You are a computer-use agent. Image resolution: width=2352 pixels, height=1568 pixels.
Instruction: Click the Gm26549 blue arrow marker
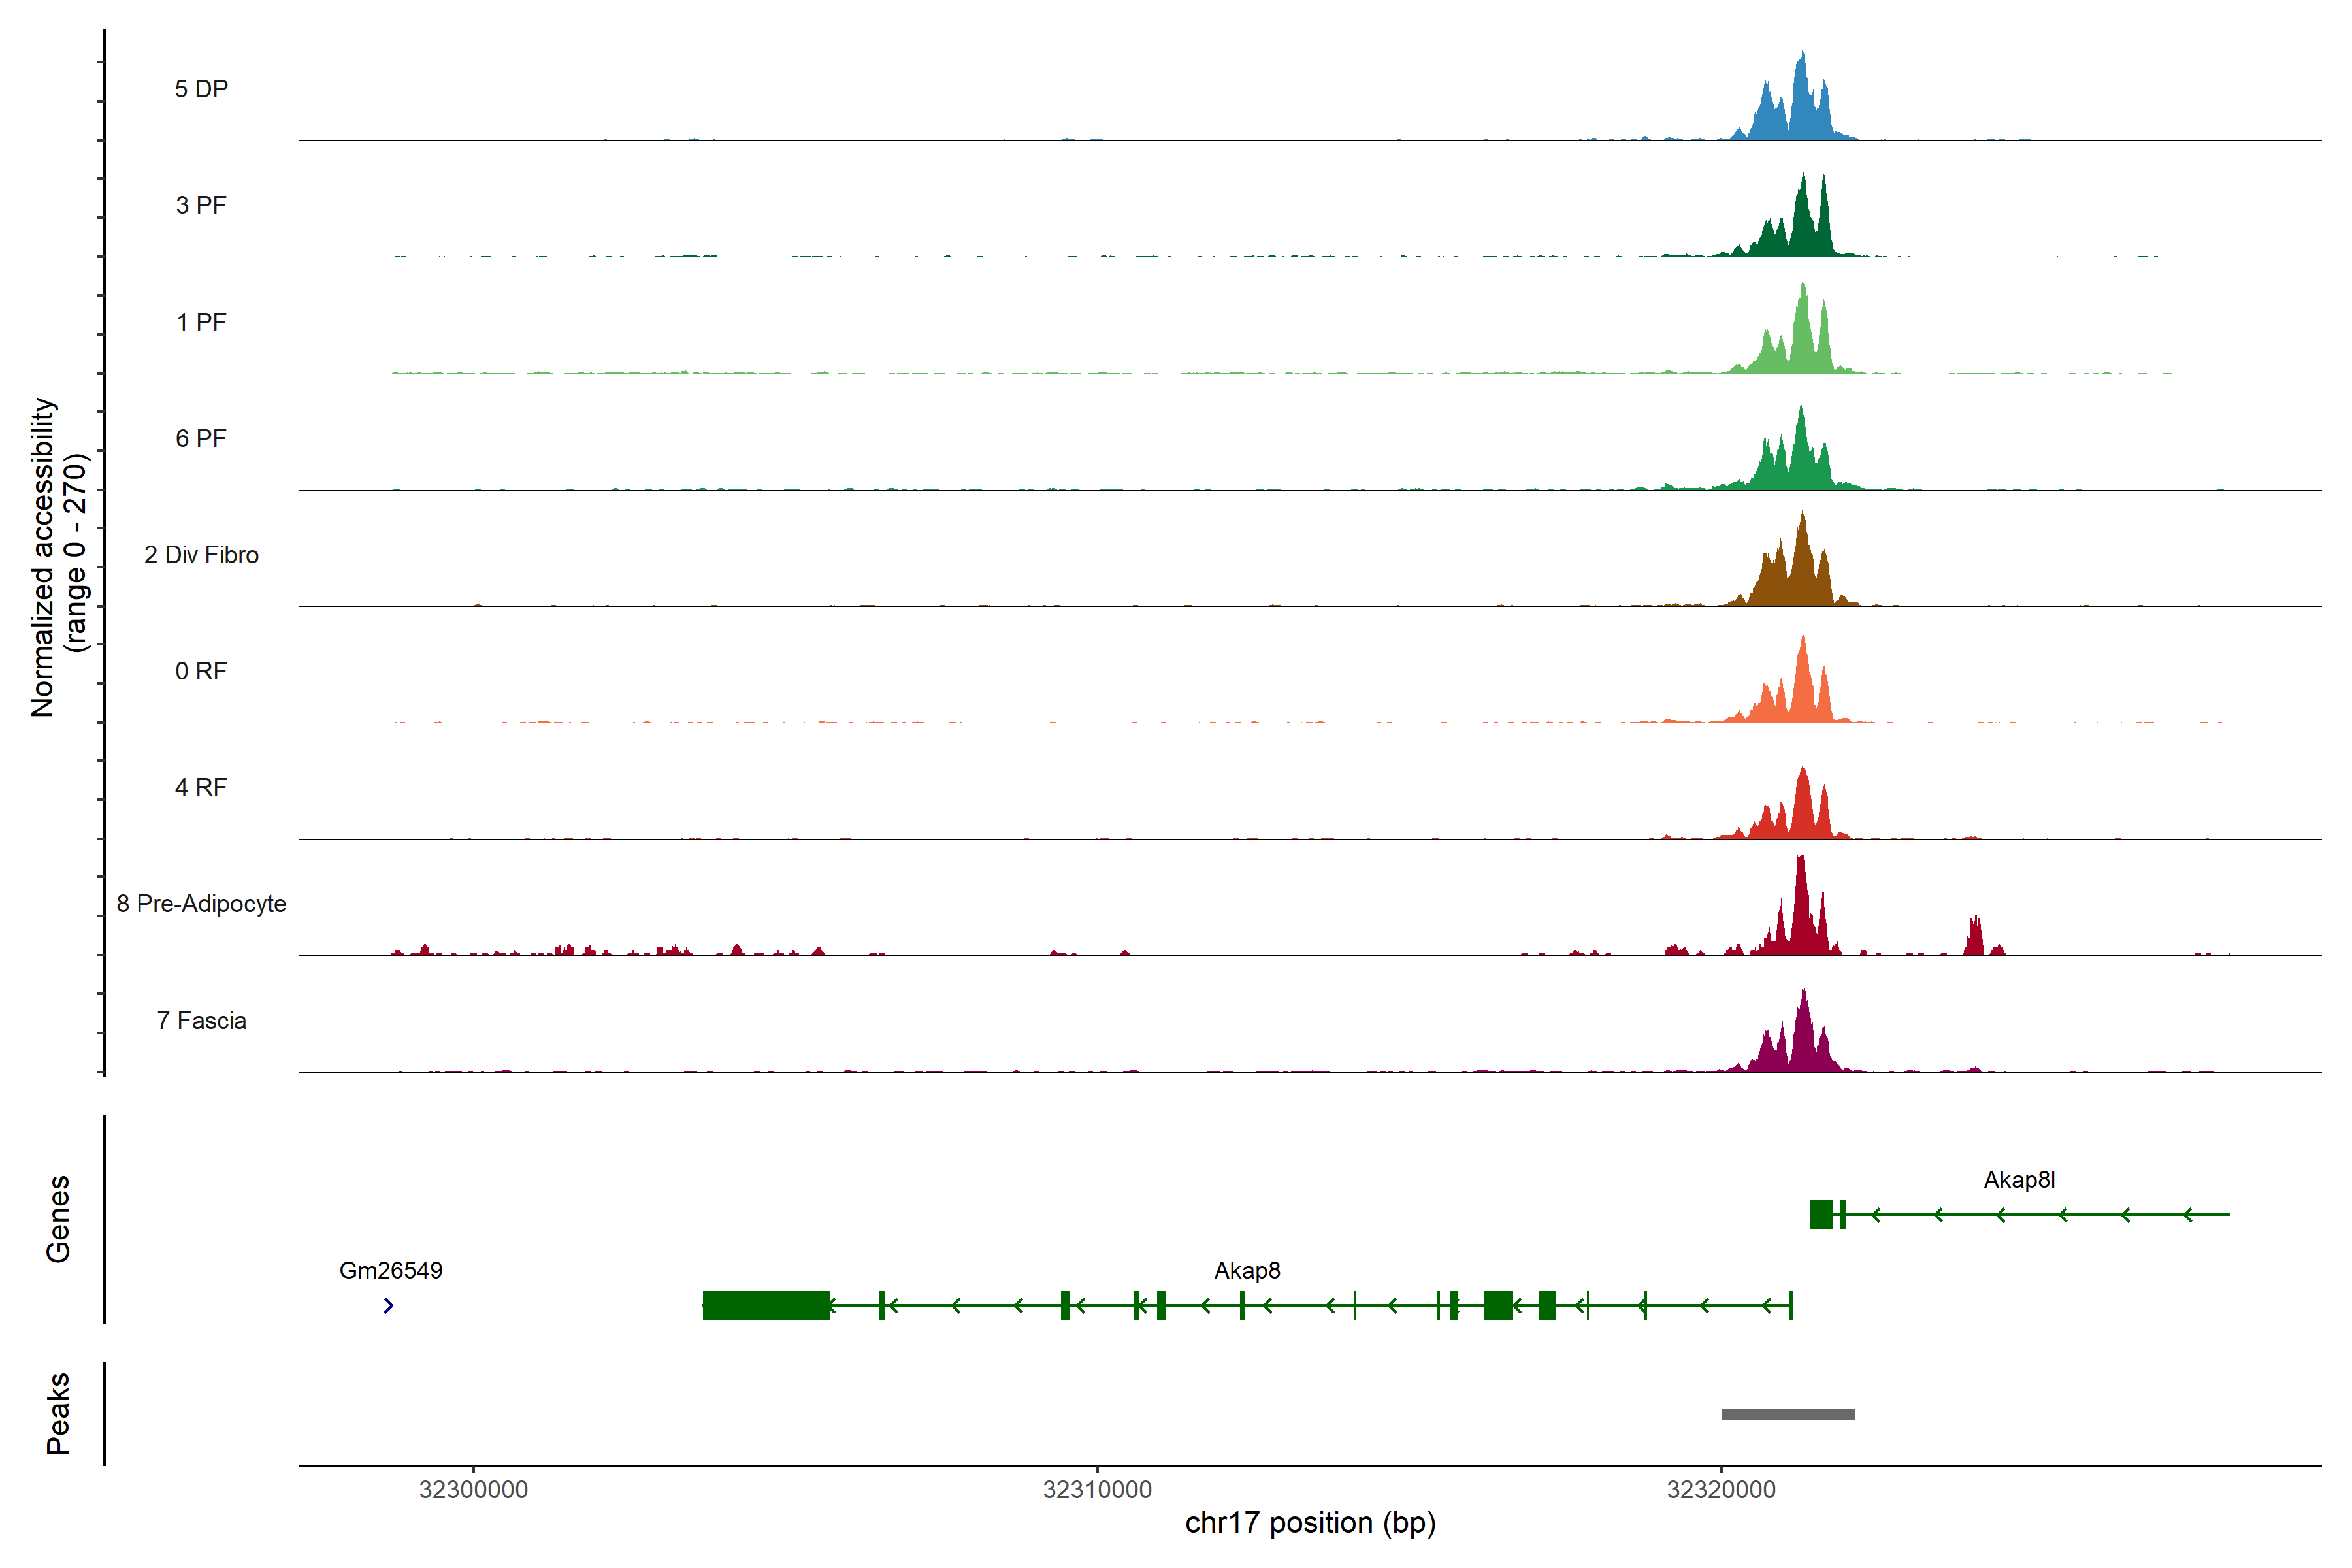pos(388,1305)
